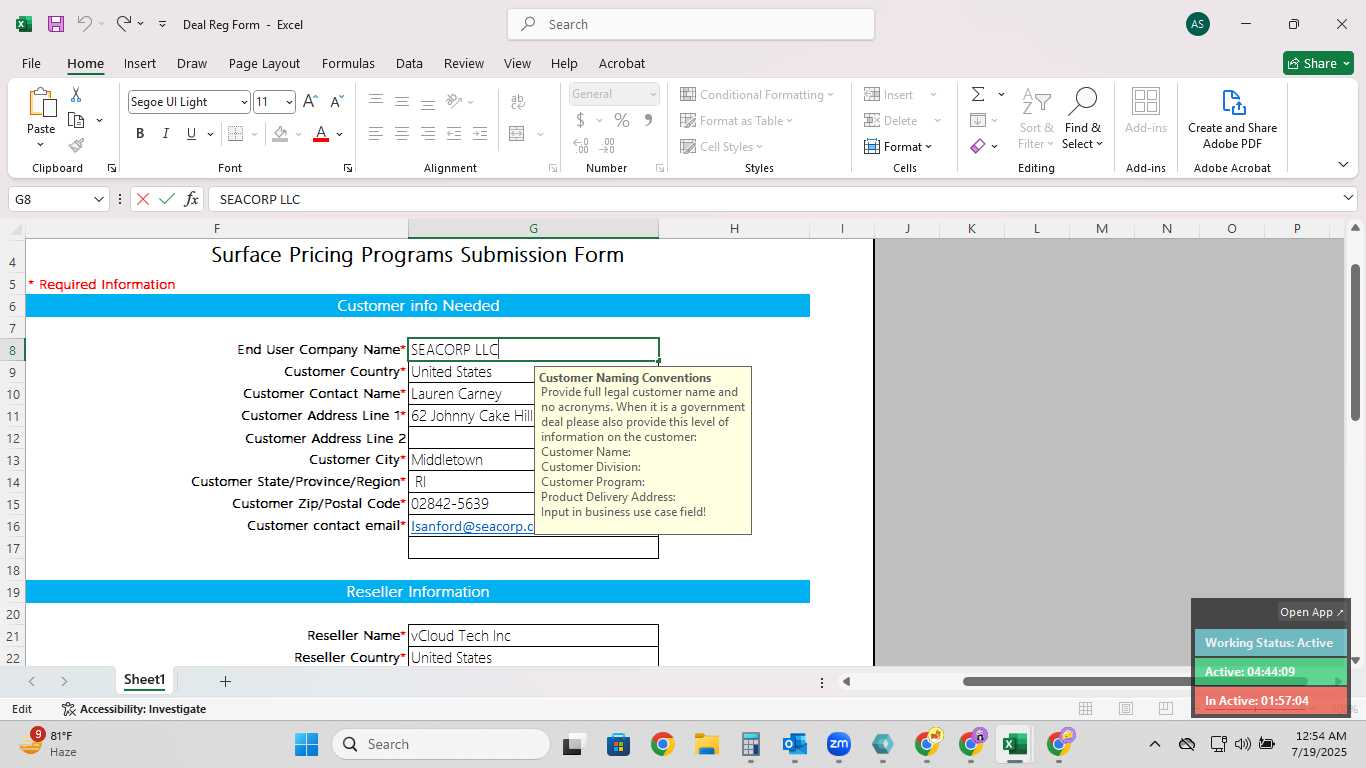Screen dimensions: 1366x768
Task: Open font color dropdown arrow
Action: 340,133
